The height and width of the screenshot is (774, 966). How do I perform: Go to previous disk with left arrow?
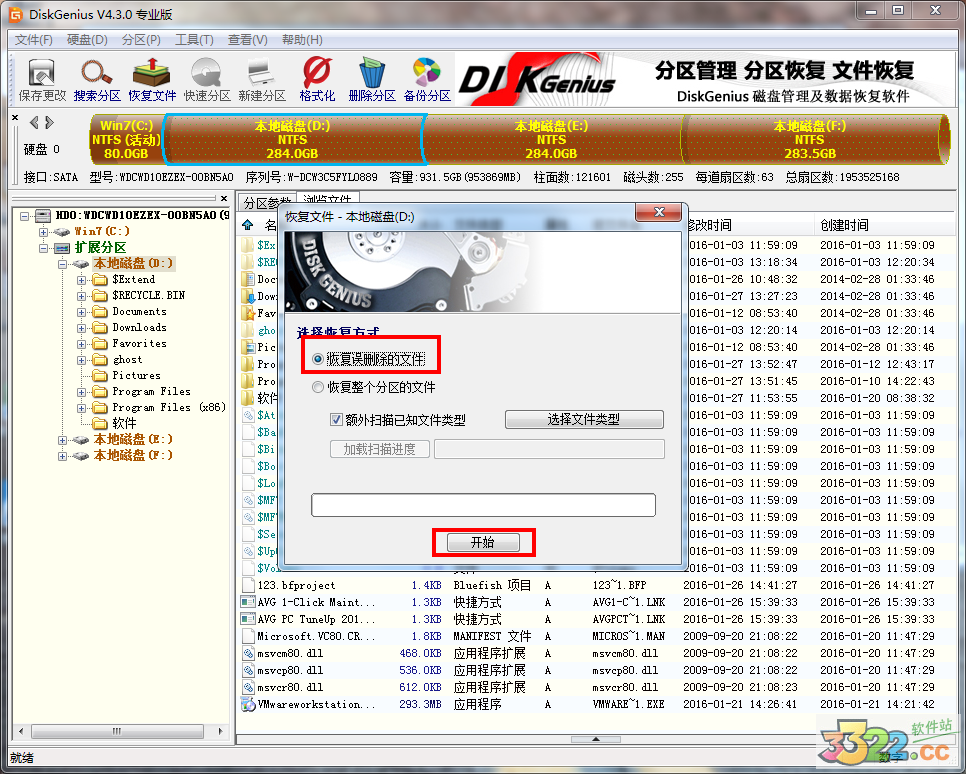(34, 123)
